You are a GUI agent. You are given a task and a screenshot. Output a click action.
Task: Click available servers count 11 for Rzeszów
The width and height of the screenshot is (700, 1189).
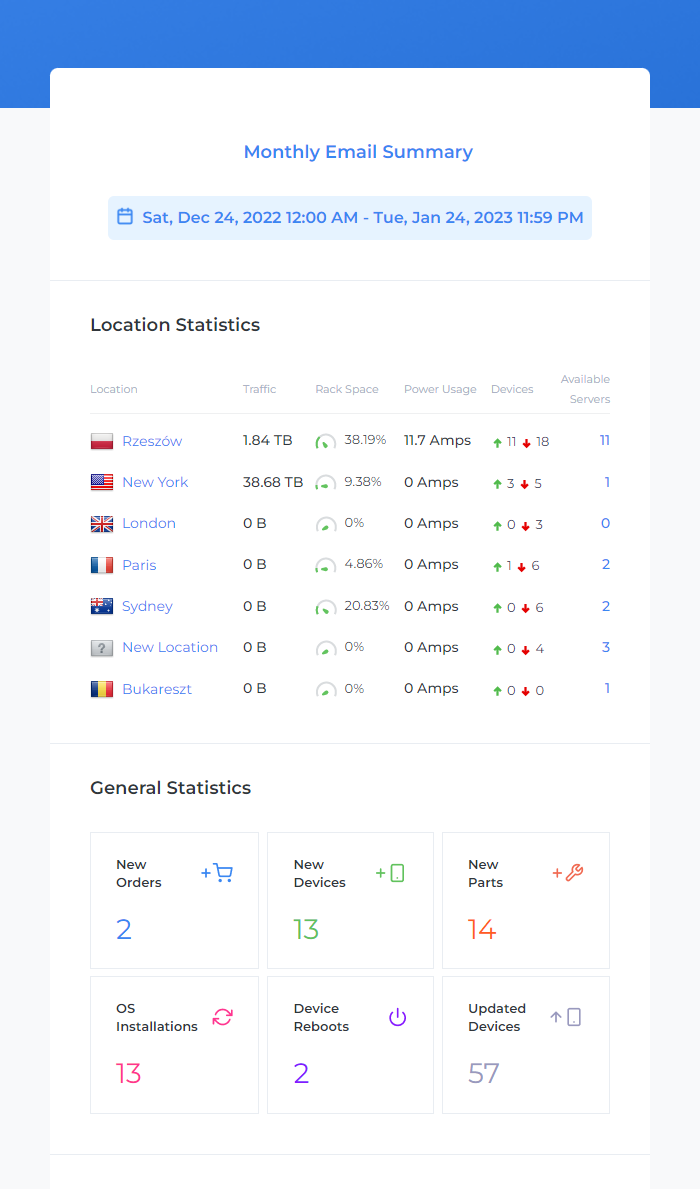pyautogui.click(x=604, y=441)
